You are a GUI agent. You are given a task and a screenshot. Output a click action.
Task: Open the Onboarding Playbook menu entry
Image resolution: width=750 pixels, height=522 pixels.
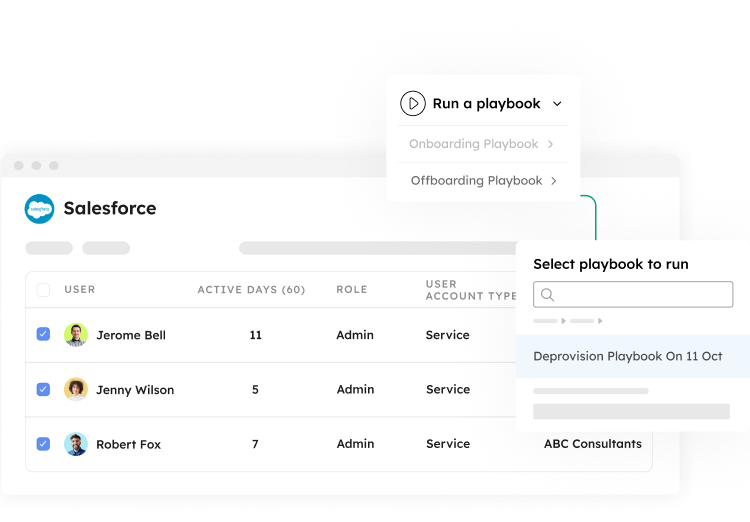click(x=483, y=144)
